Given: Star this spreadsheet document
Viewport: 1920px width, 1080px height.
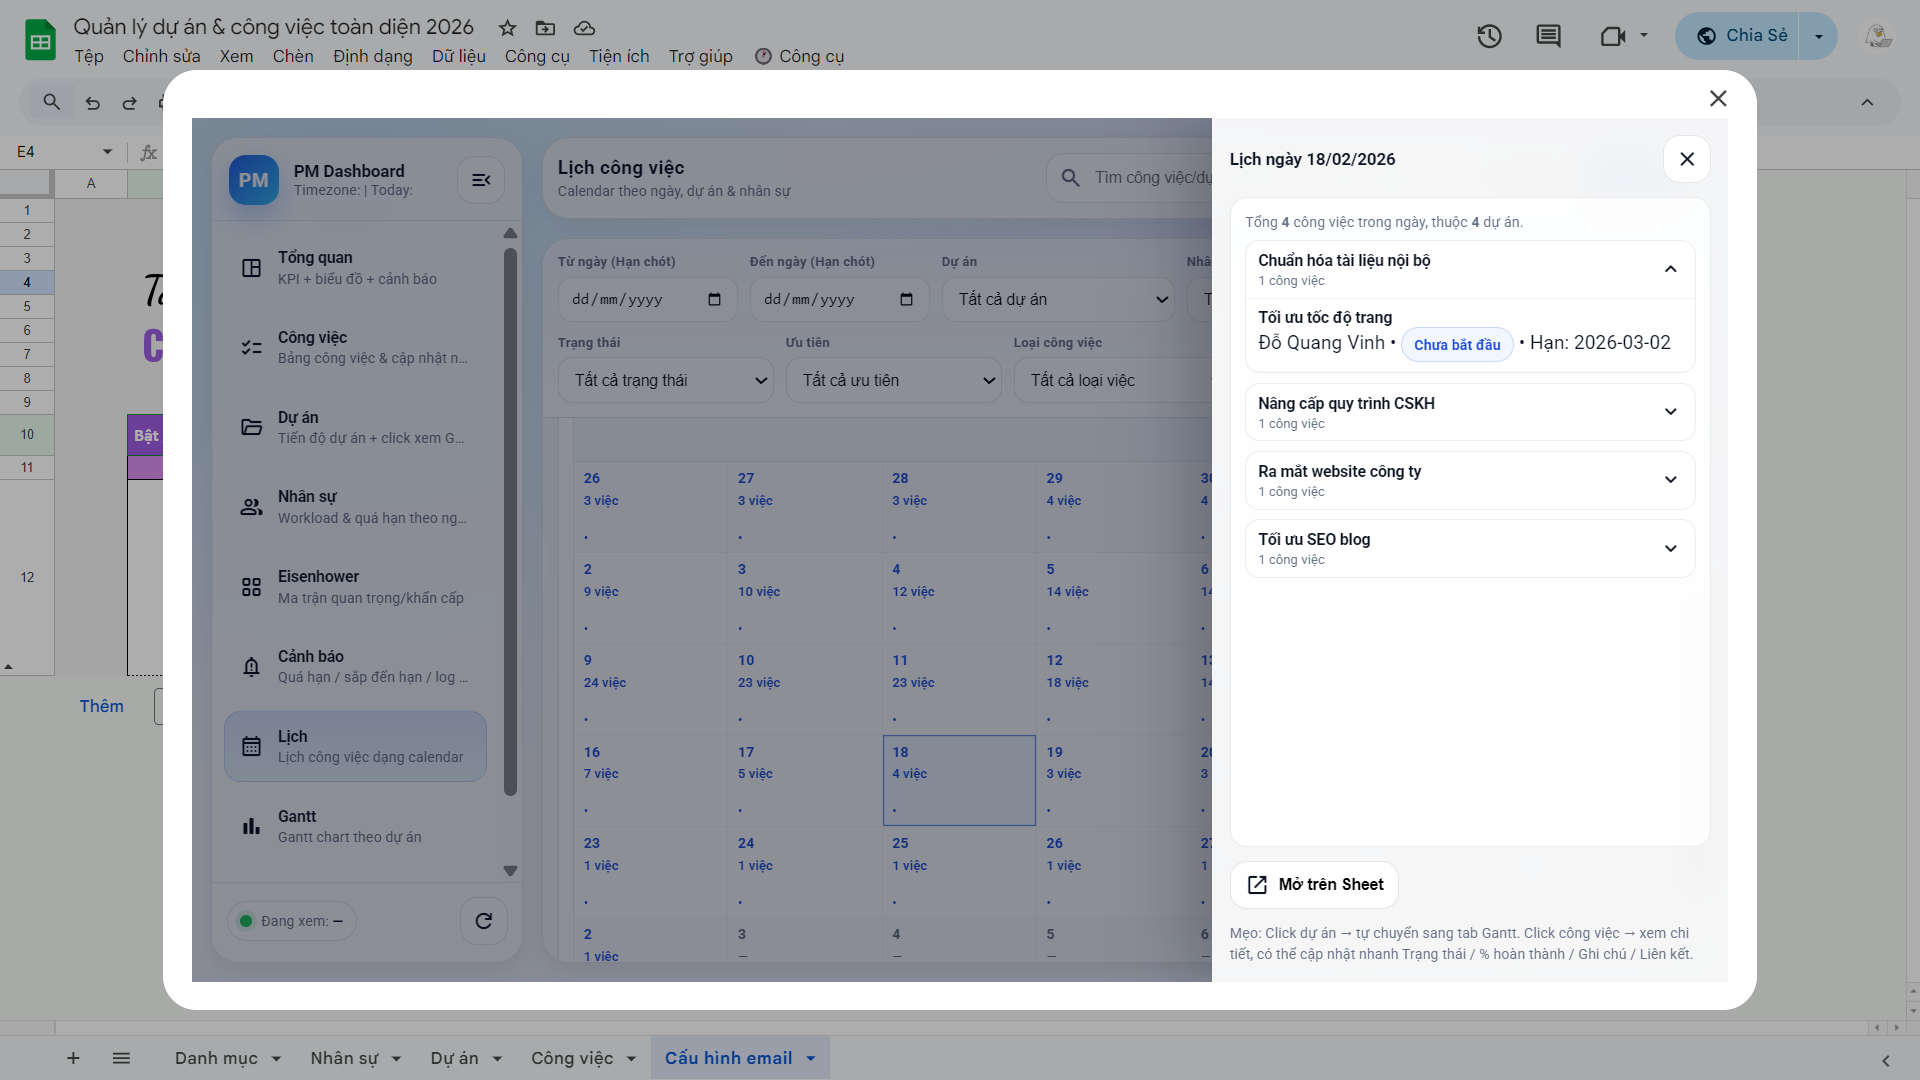Looking at the screenshot, I should [508, 28].
